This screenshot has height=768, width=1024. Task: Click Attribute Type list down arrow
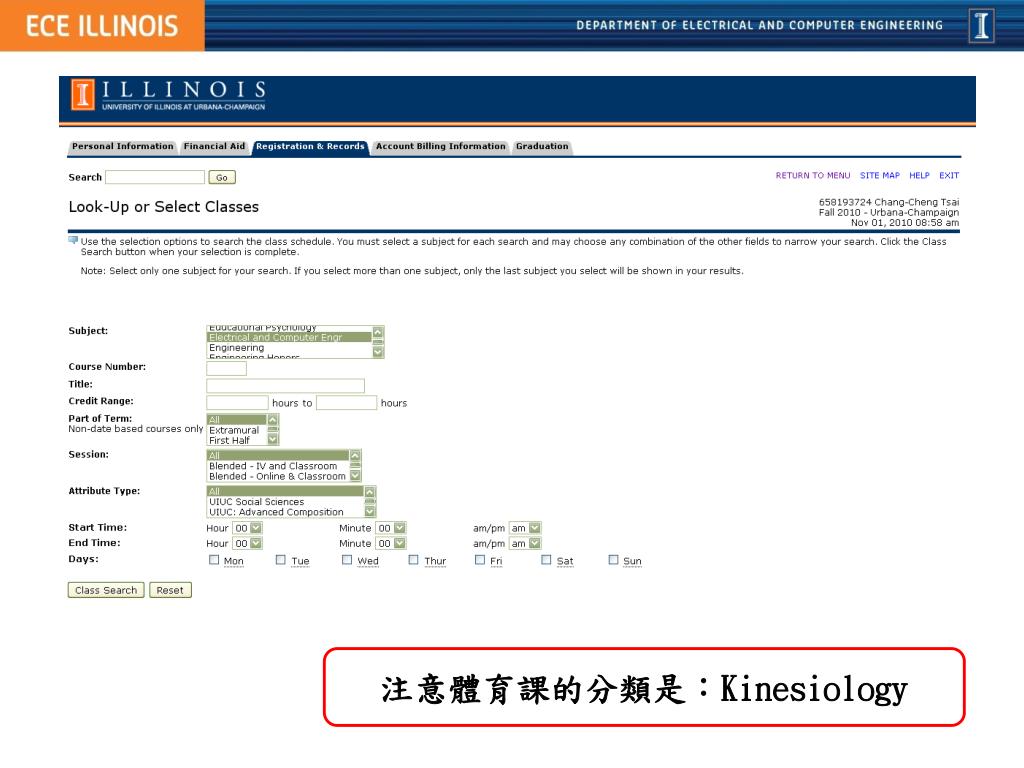(x=370, y=511)
